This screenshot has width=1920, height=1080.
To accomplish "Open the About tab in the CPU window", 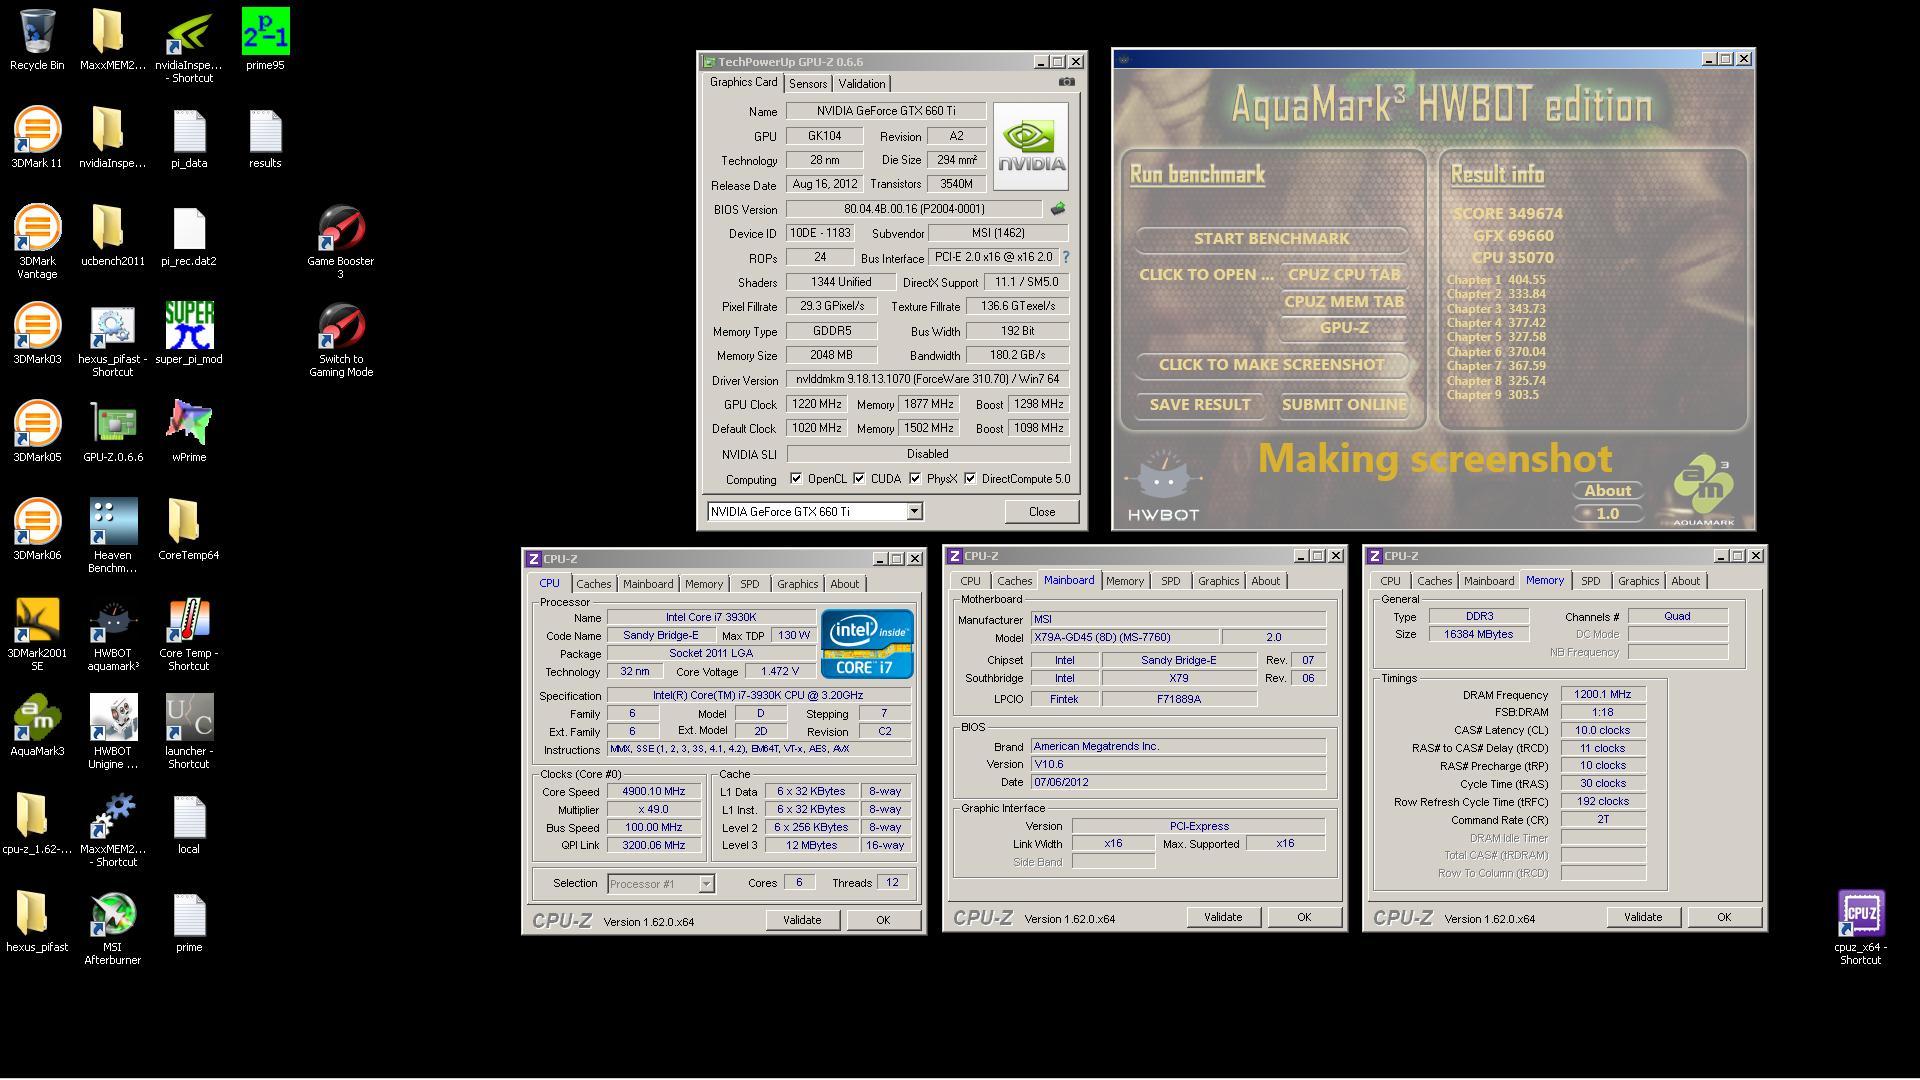I will [844, 584].
